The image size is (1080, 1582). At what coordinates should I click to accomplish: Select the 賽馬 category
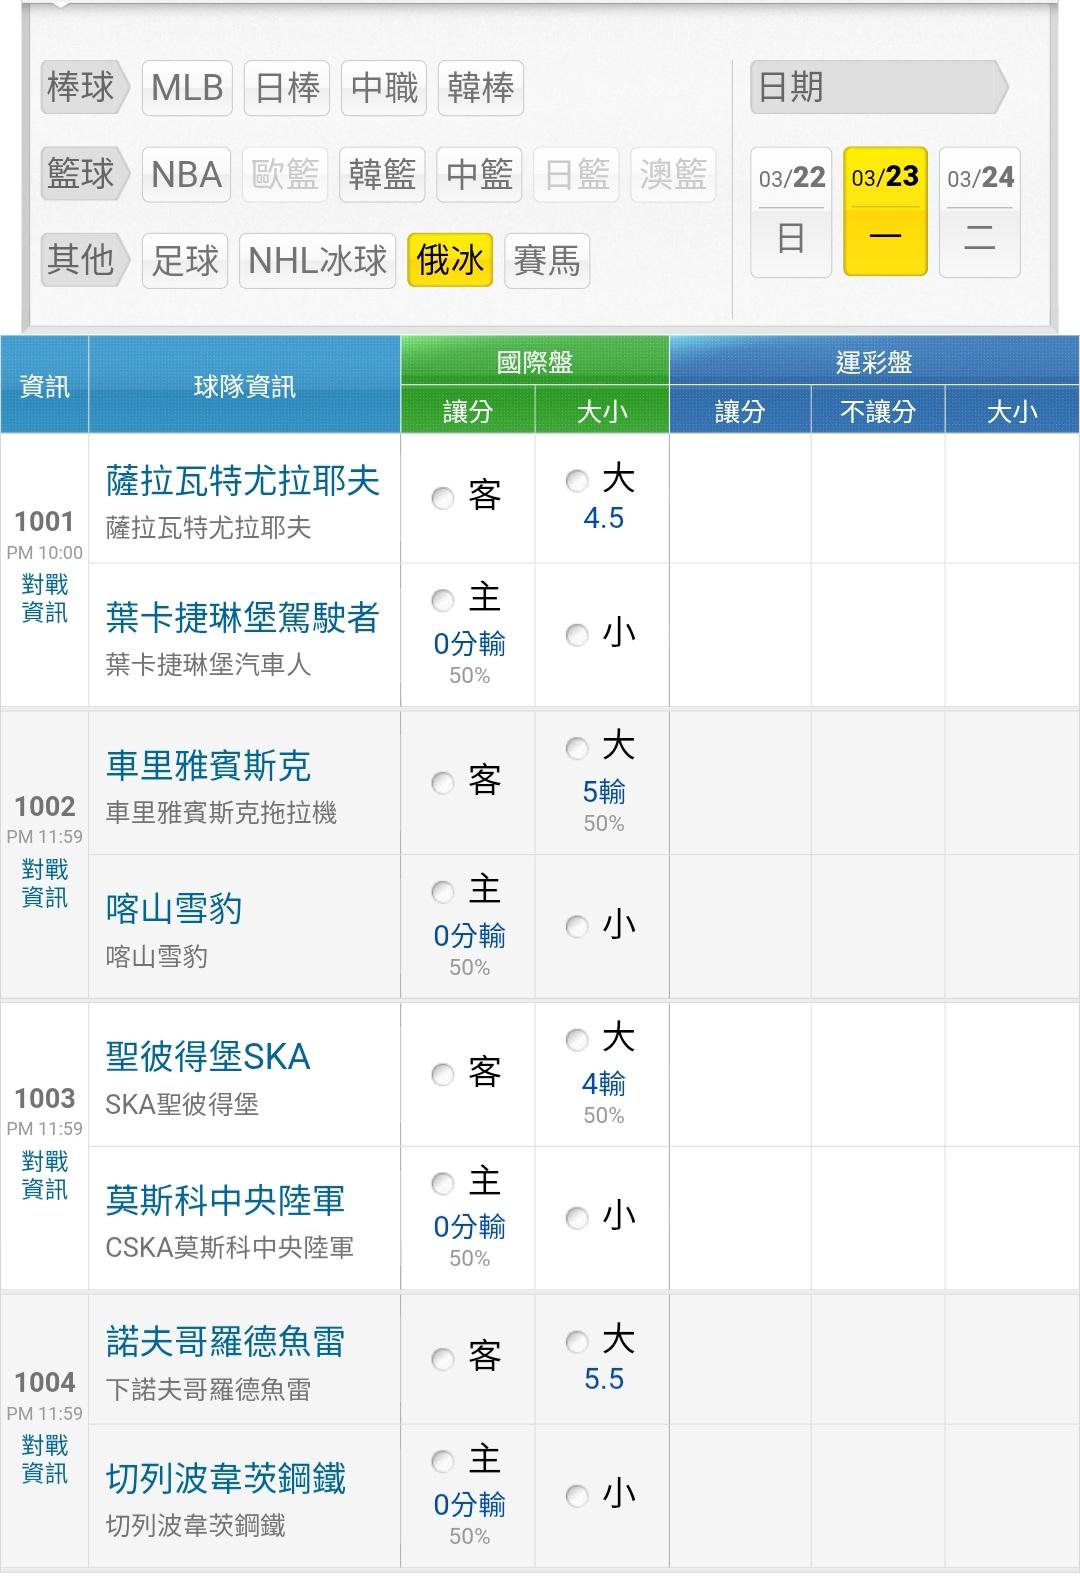point(546,261)
